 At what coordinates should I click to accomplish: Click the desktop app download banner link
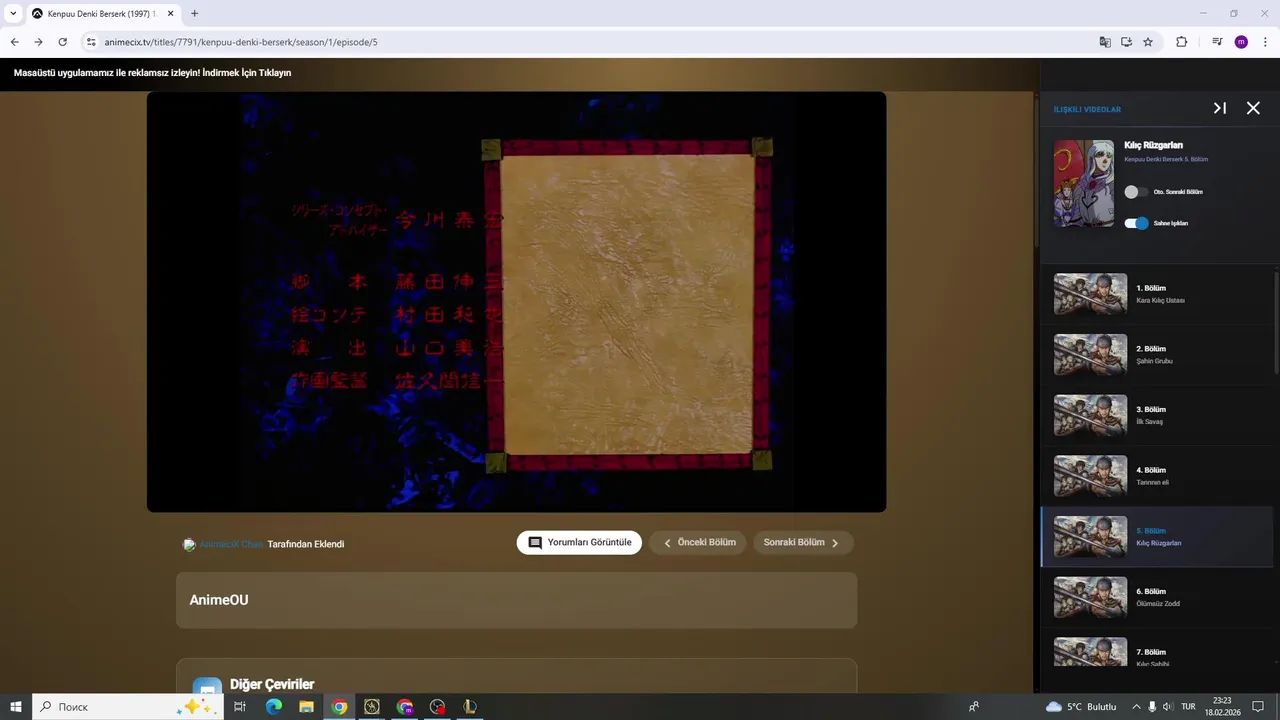point(152,73)
